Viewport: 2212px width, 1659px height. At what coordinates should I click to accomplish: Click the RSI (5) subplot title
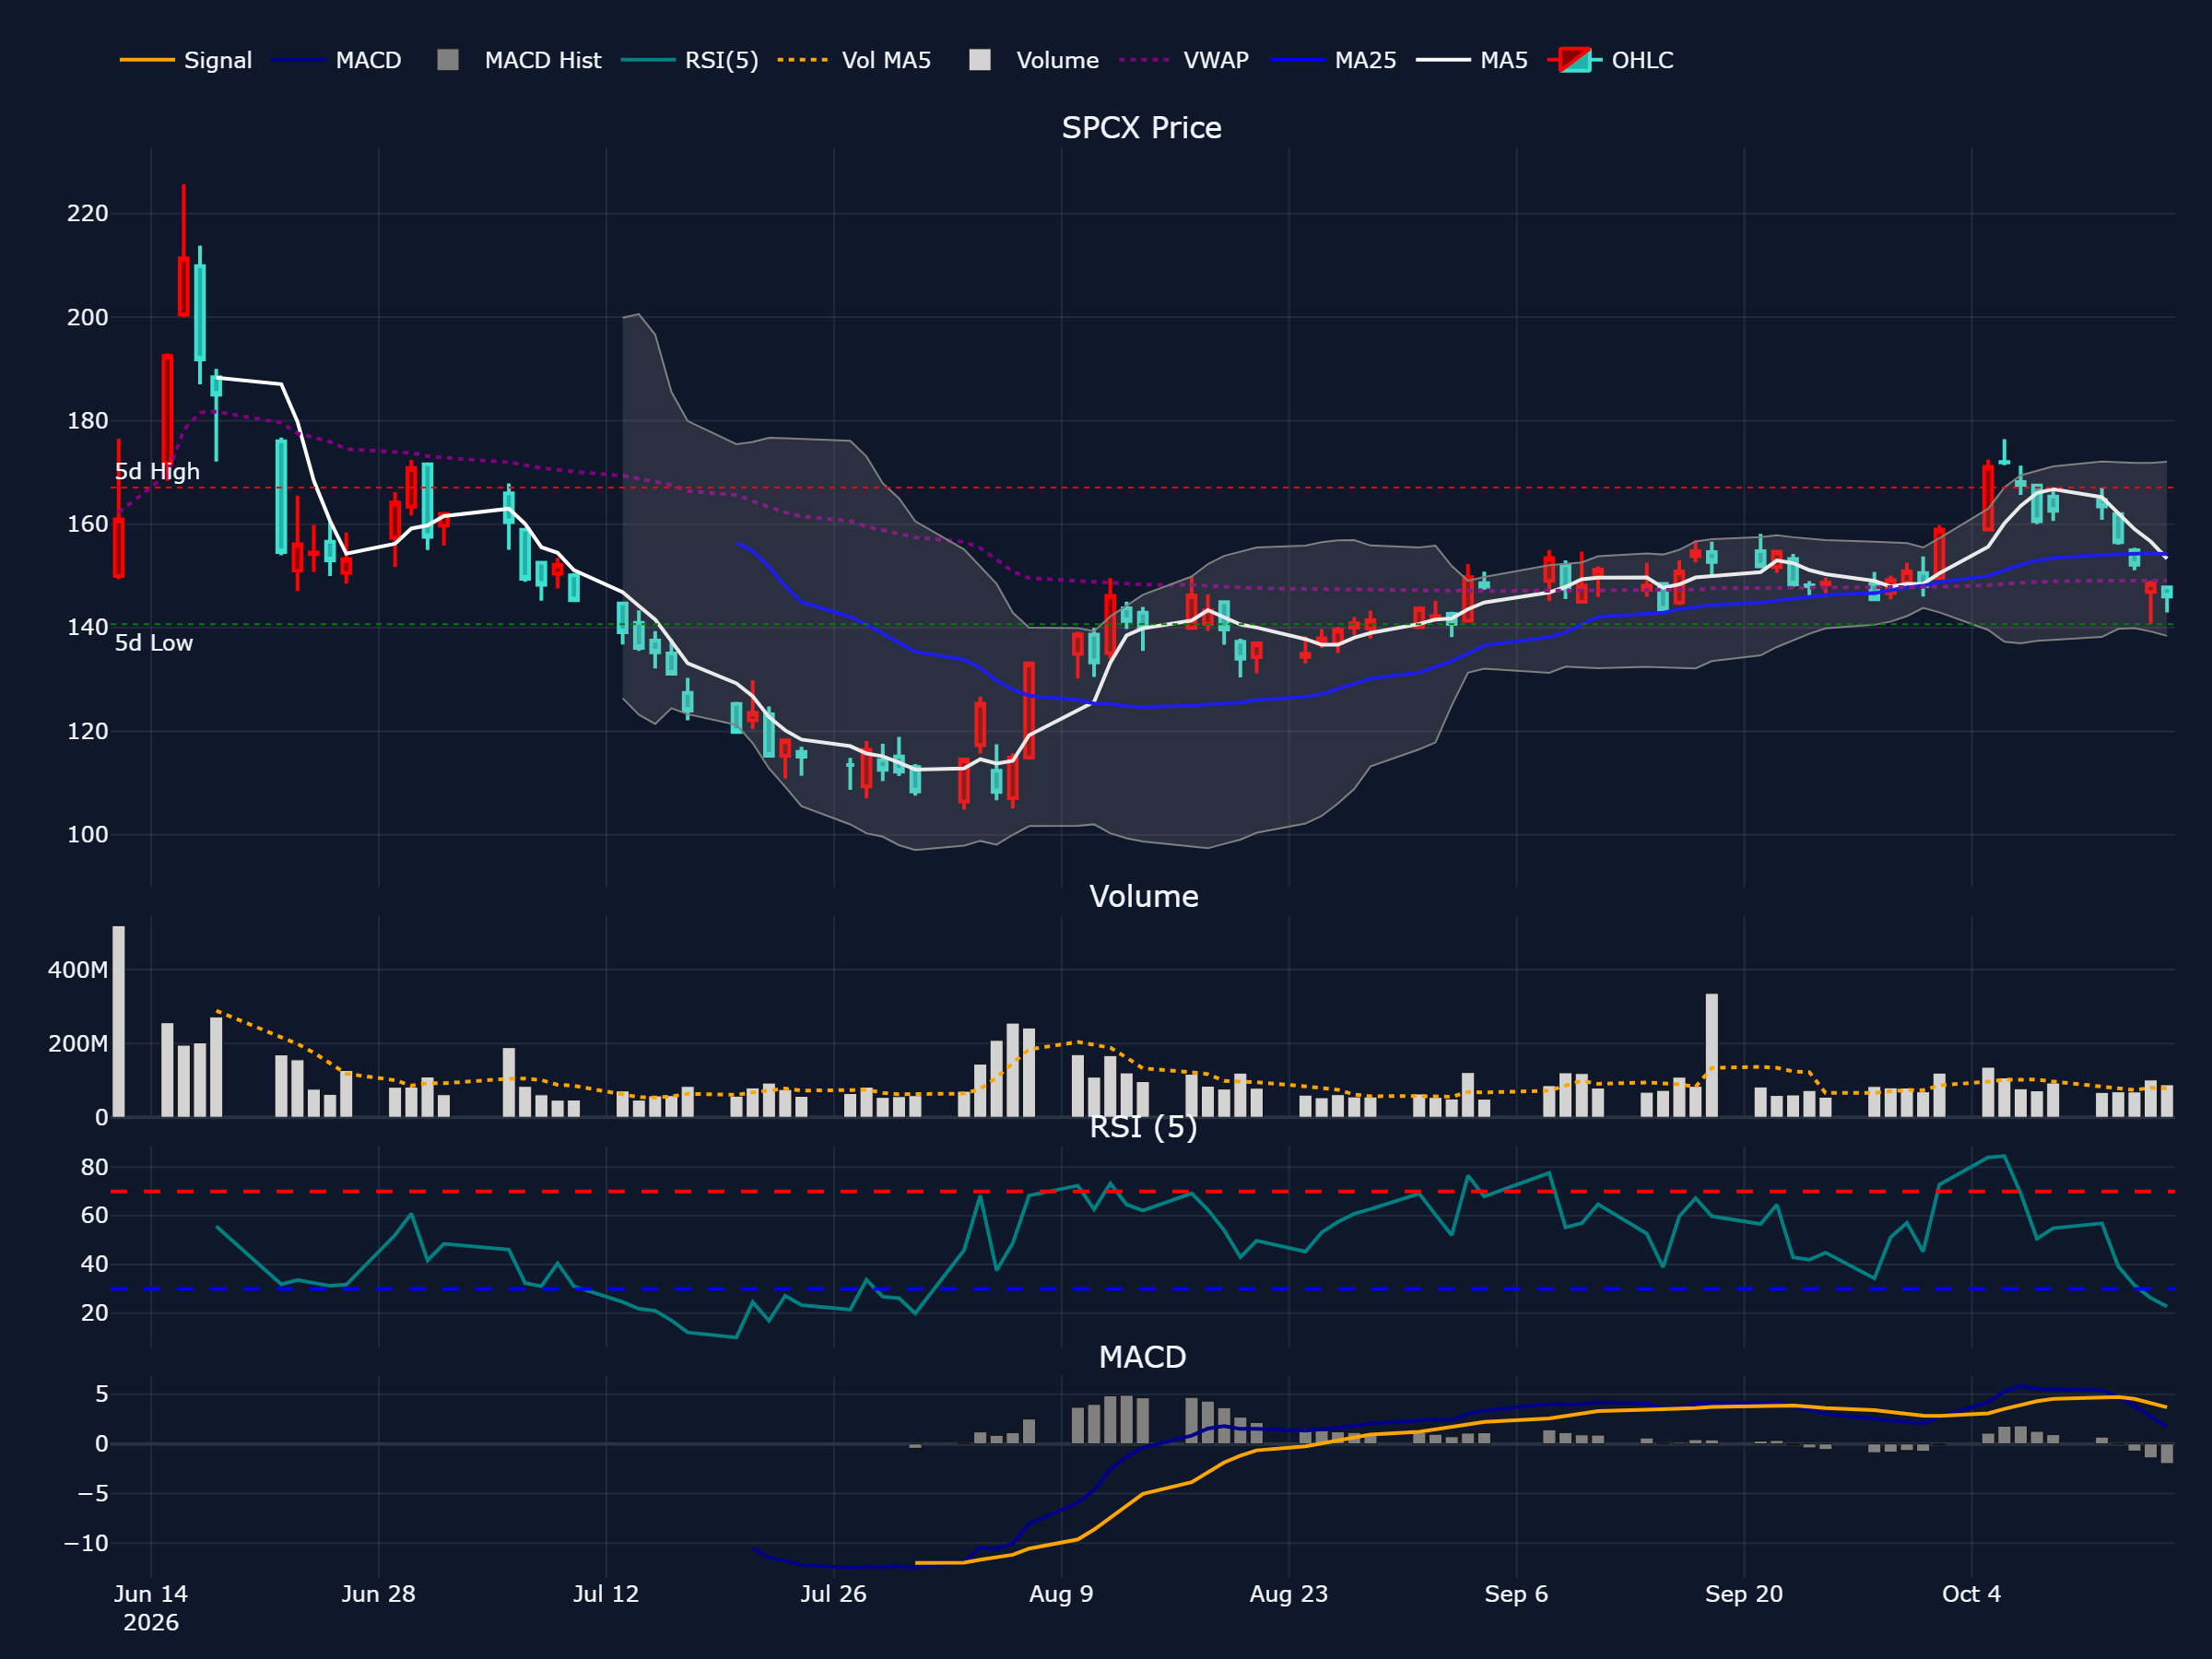(1143, 1127)
